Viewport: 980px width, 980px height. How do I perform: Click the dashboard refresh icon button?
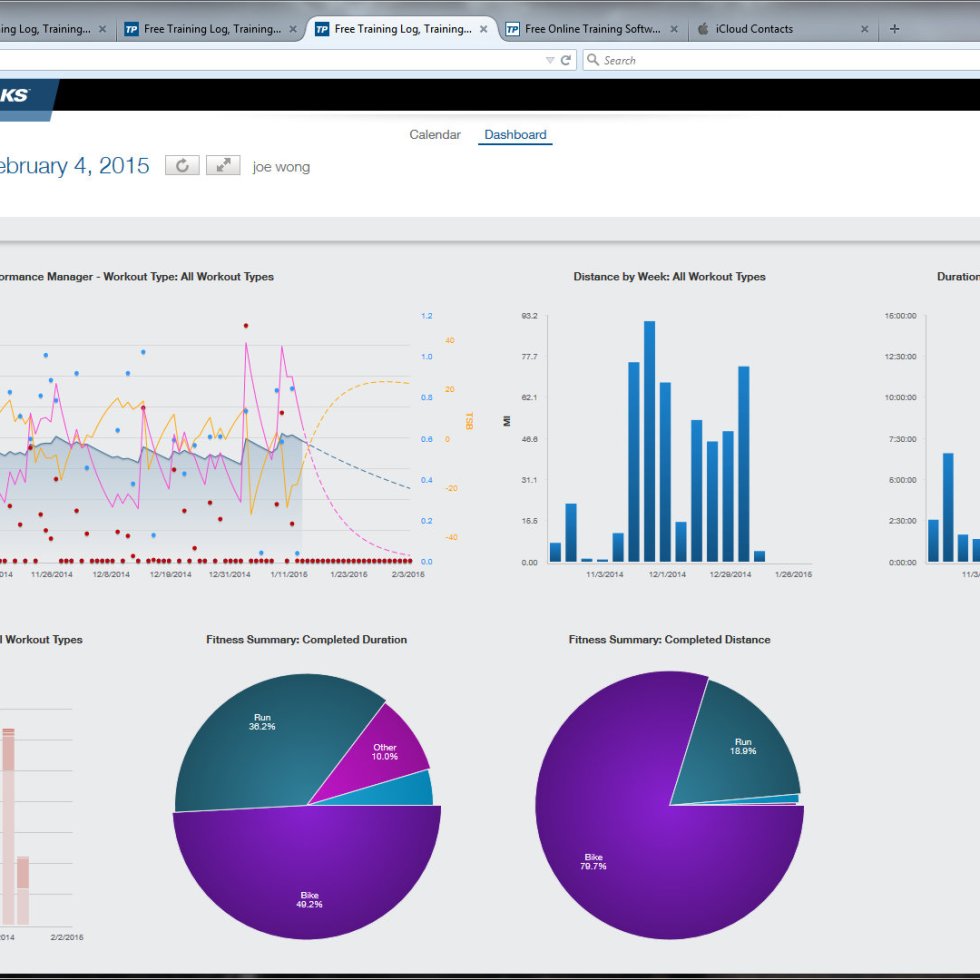click(182, 166)
